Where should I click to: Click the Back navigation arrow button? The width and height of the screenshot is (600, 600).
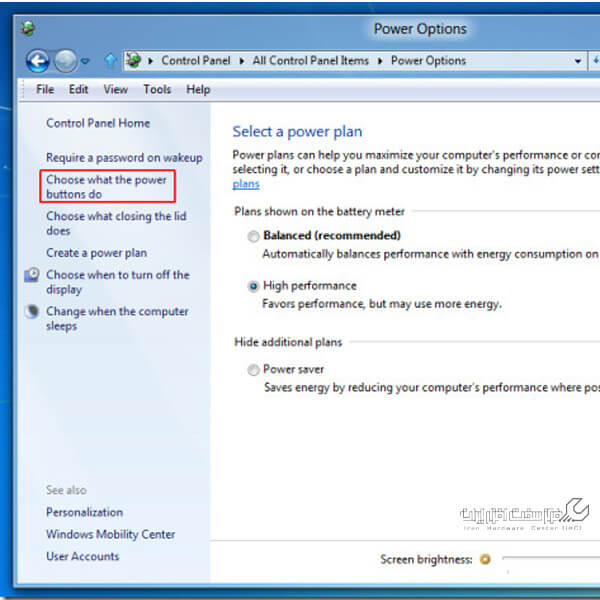[x=38, y=61]
